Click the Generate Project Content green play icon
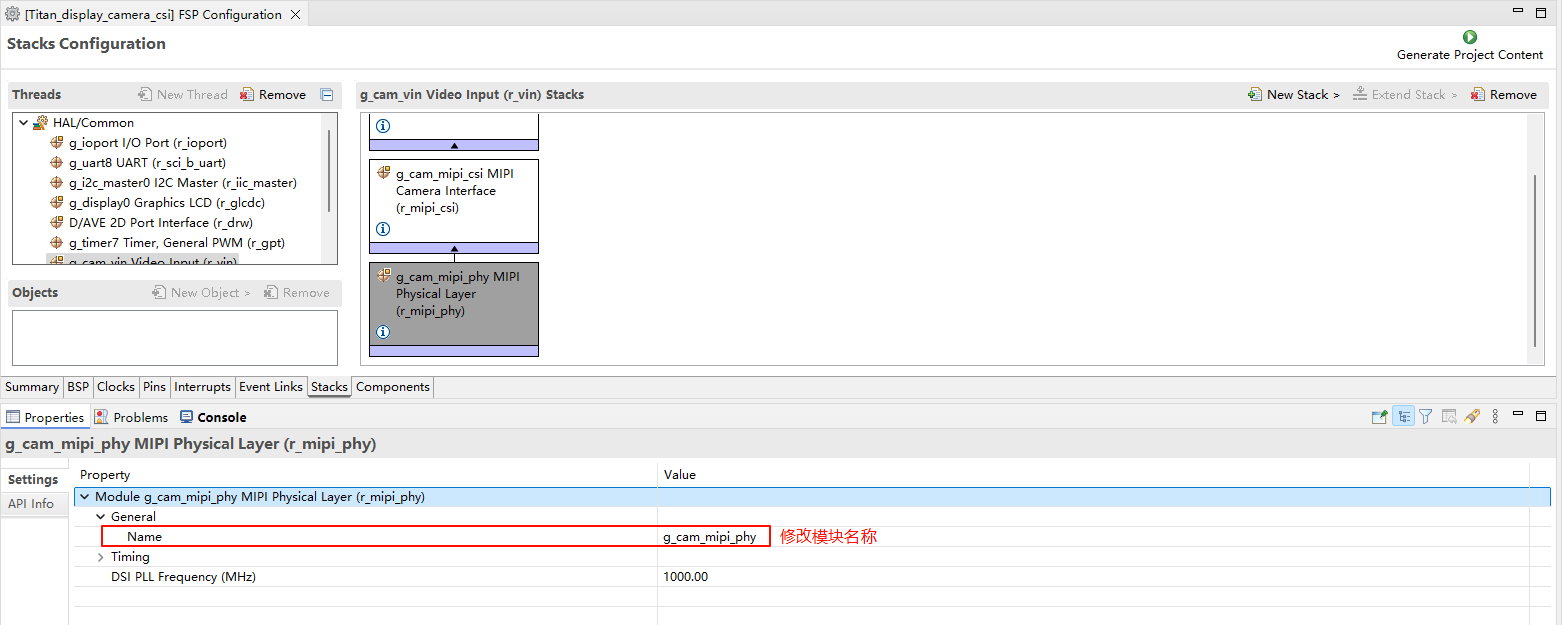The image size is (1562, 625). 1469,37
